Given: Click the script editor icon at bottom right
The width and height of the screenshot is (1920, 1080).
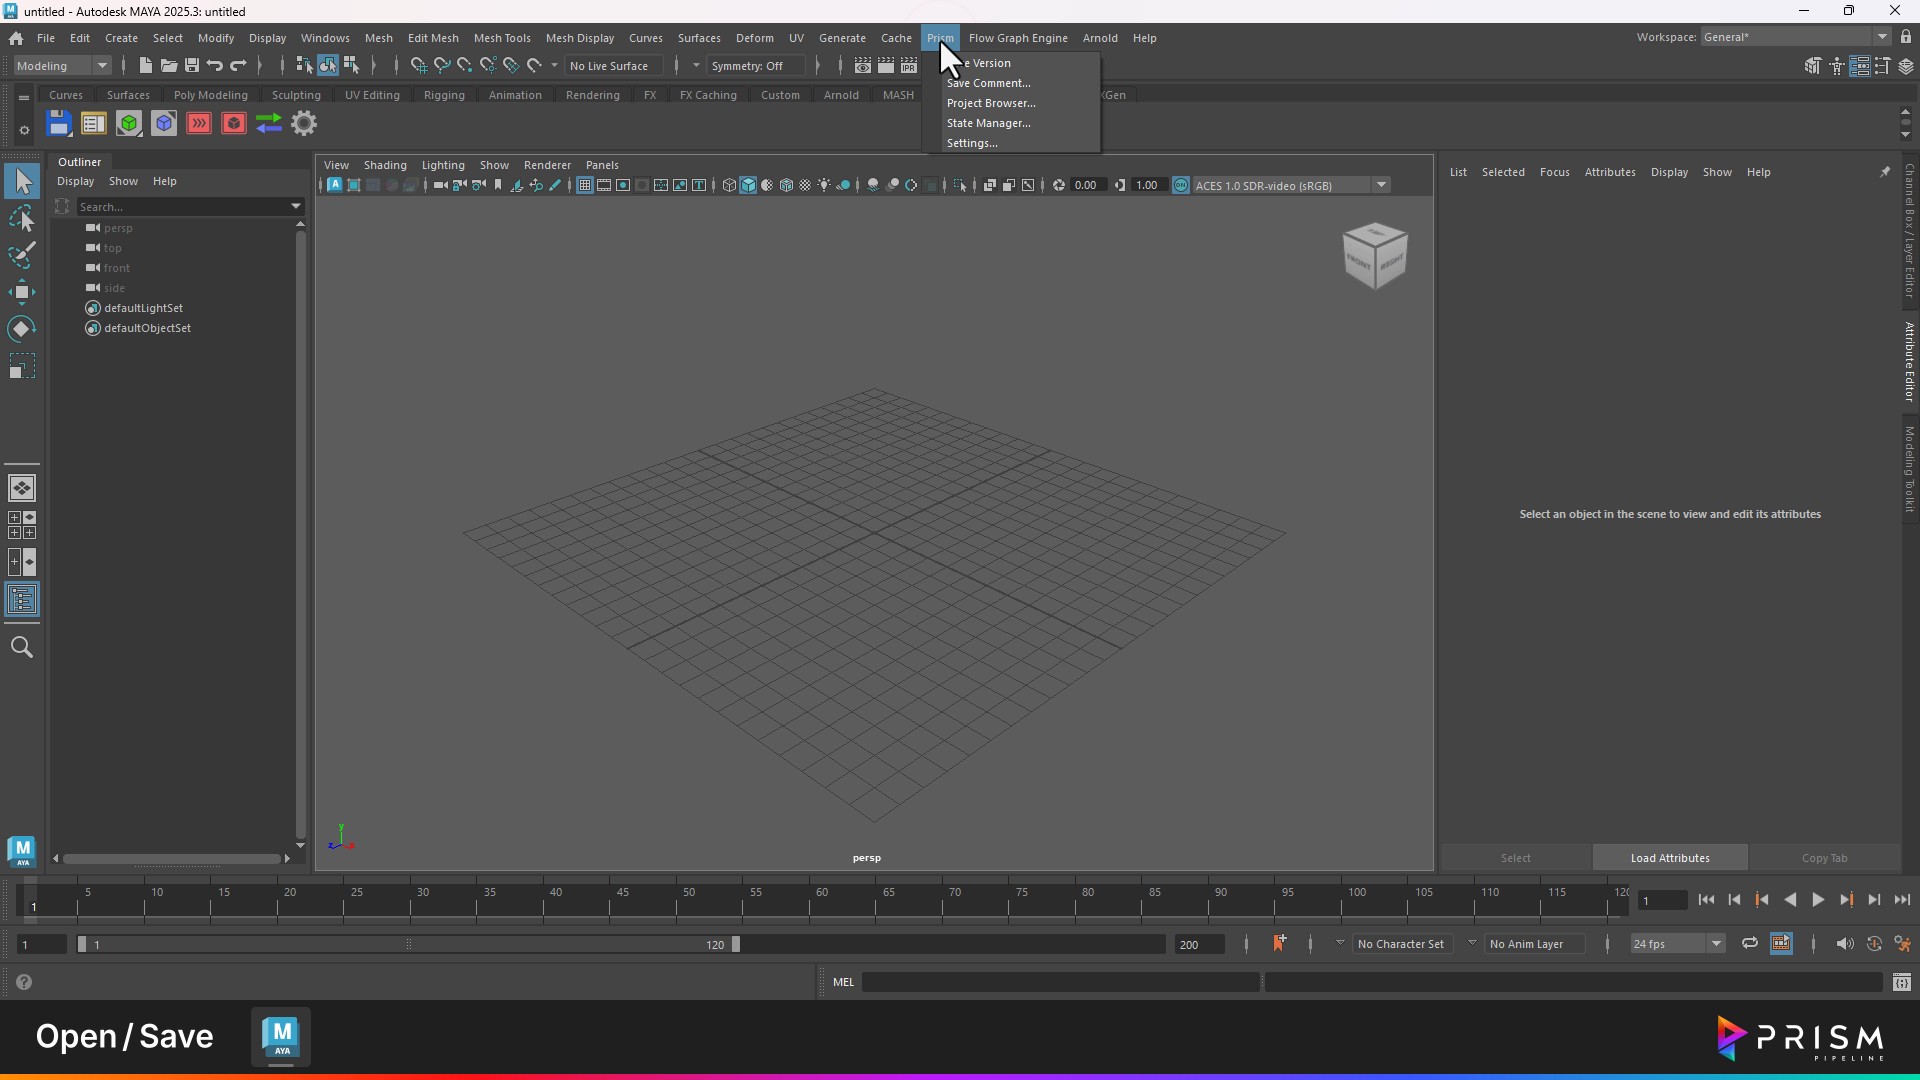Looking at the screenshot, I should pos(1902,983).
